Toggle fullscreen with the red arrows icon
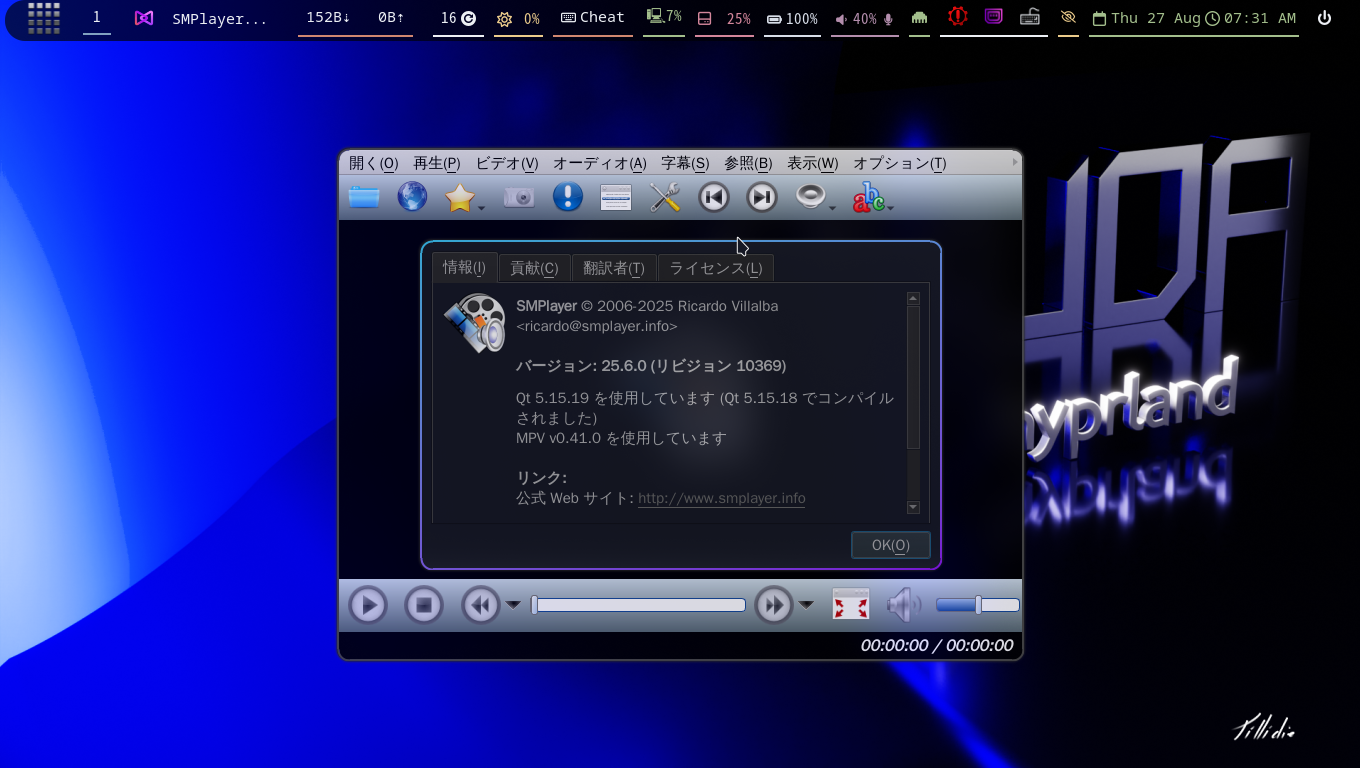Viewport: 1360px width, 768px height. [x=851, y=605]
